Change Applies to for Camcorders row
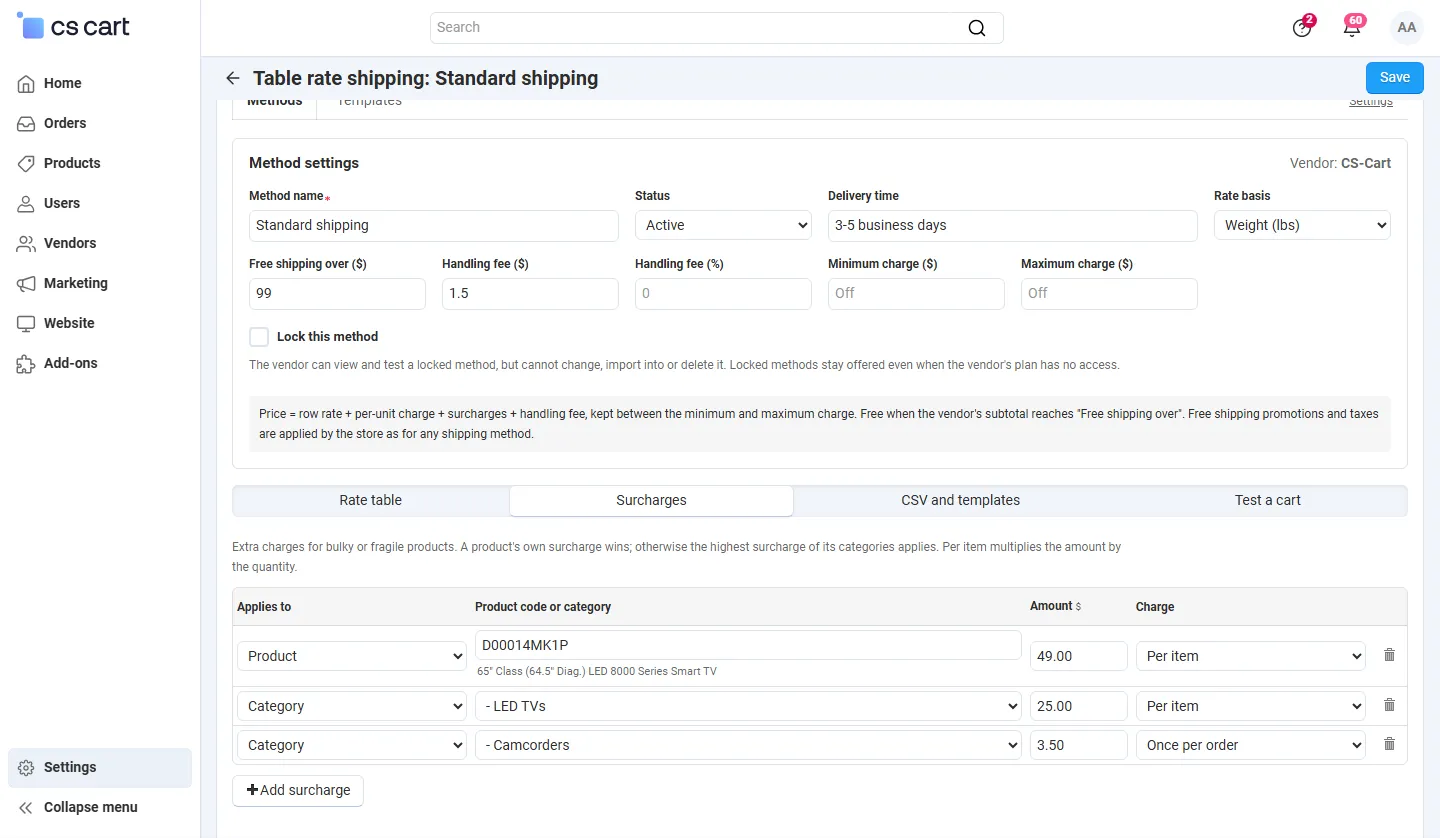The image size is (1440, 838). pos(352,745)
